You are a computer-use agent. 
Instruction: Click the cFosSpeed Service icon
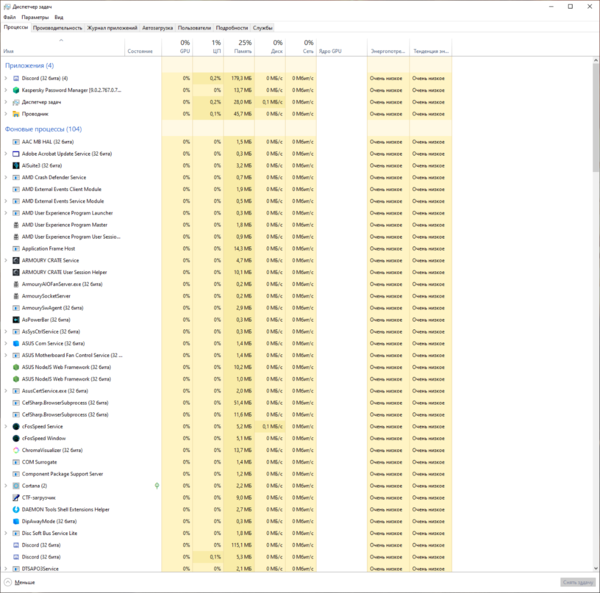tap(16, 427)
